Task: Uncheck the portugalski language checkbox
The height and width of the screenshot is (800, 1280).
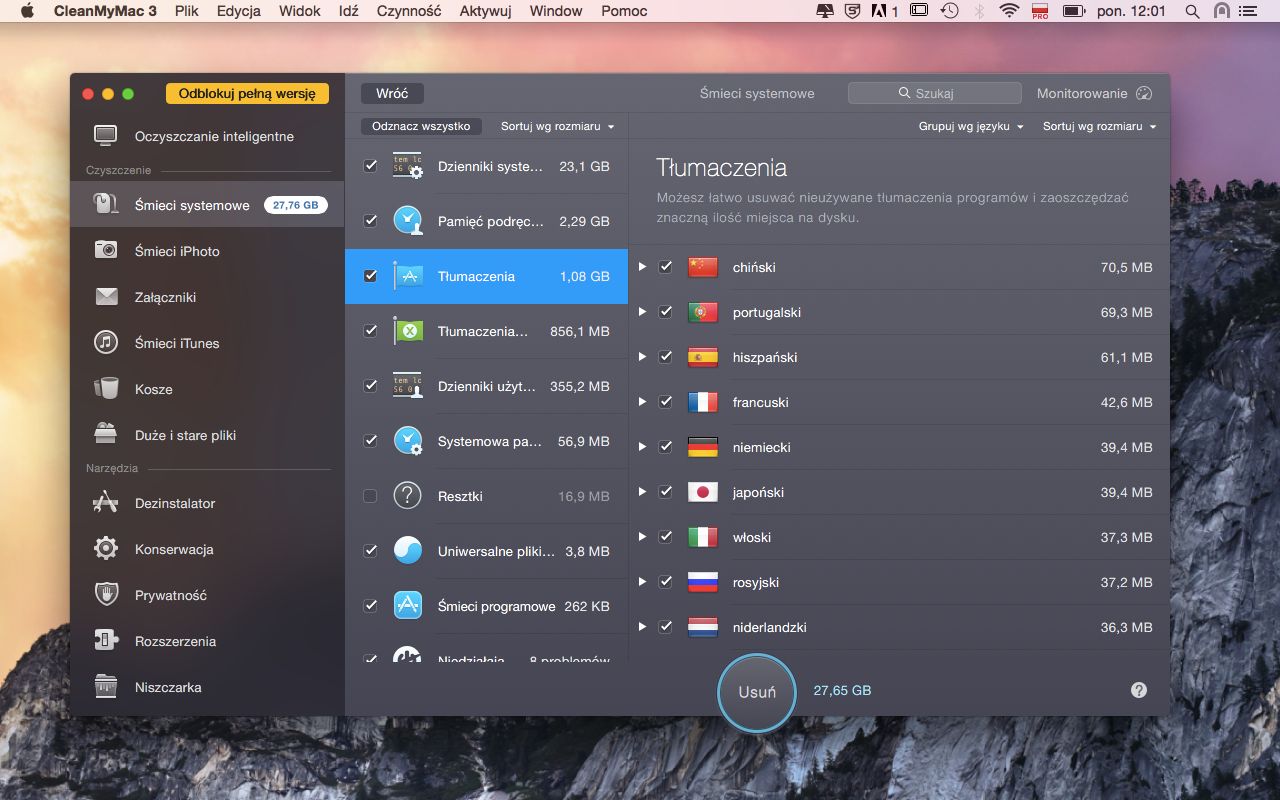Action: 666,312
